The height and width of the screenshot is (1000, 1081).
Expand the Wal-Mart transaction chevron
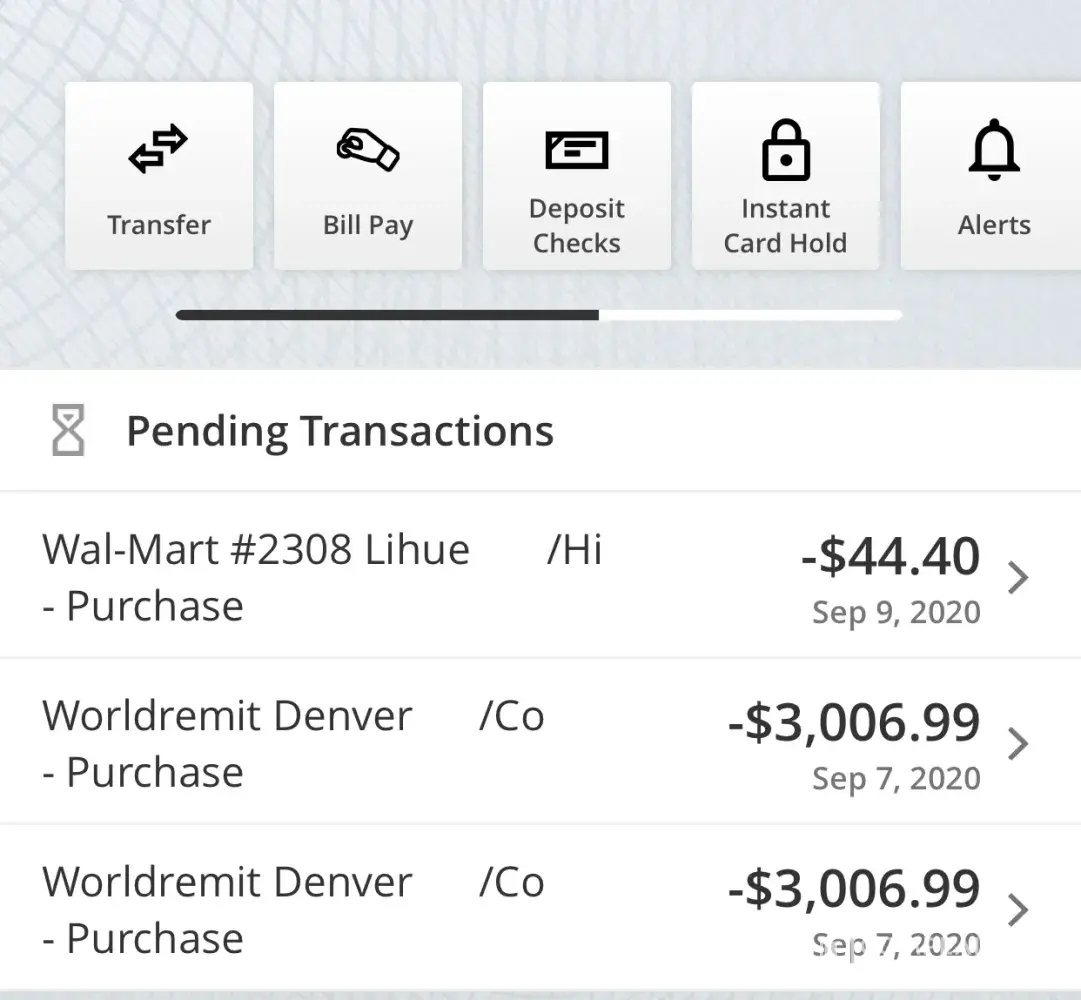click(1018, 578)
